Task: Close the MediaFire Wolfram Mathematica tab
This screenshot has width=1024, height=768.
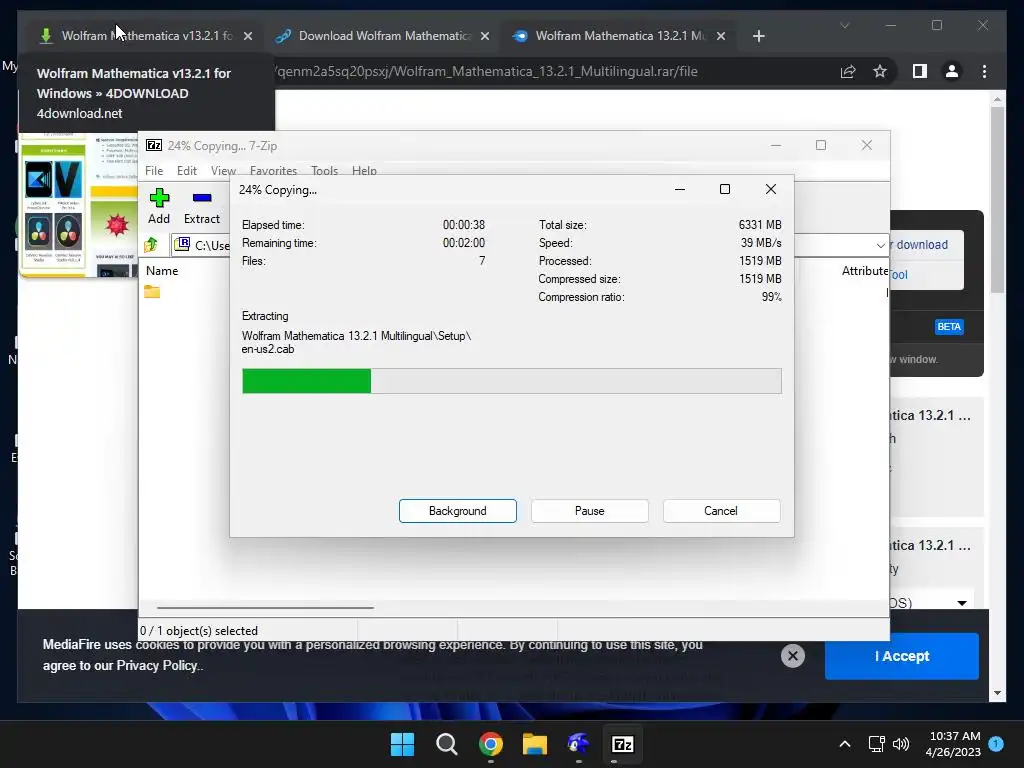Action: click(721, 36)
